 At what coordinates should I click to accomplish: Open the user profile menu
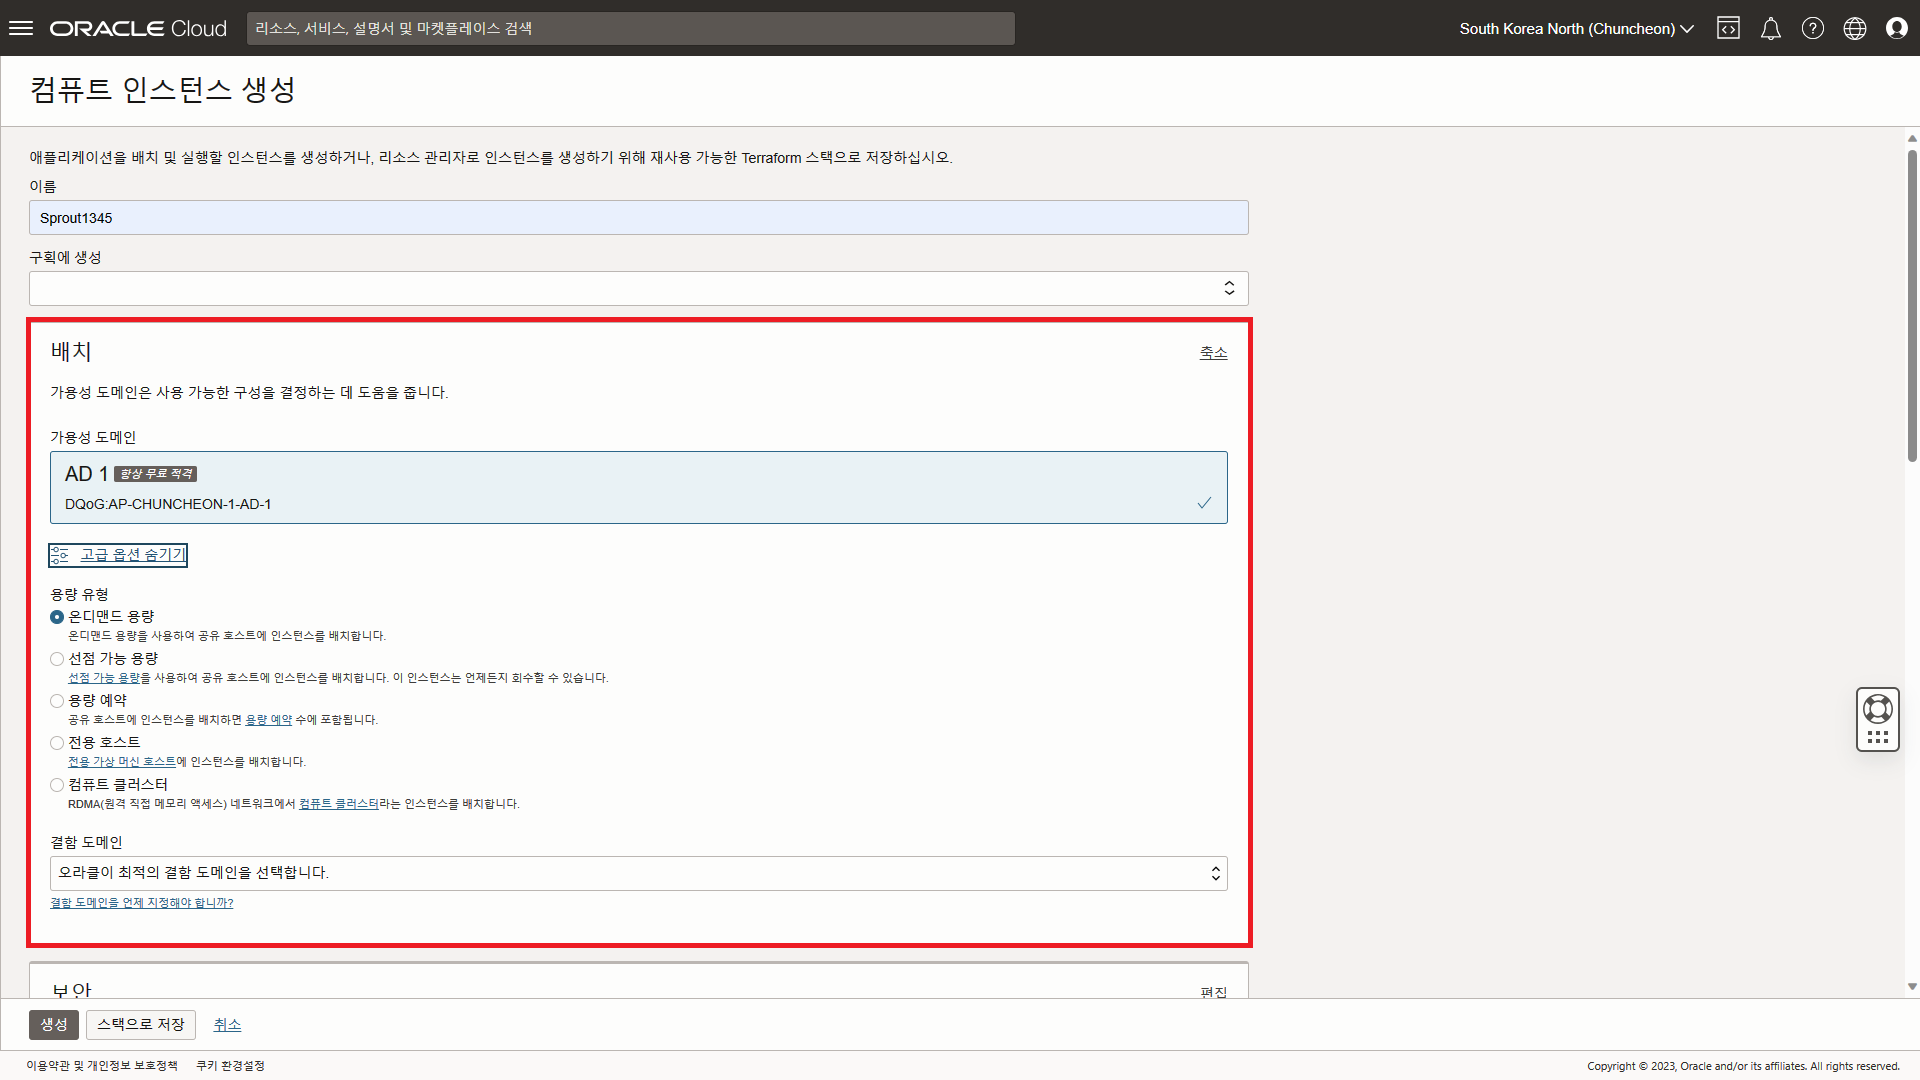click(x=1896, y=28)
